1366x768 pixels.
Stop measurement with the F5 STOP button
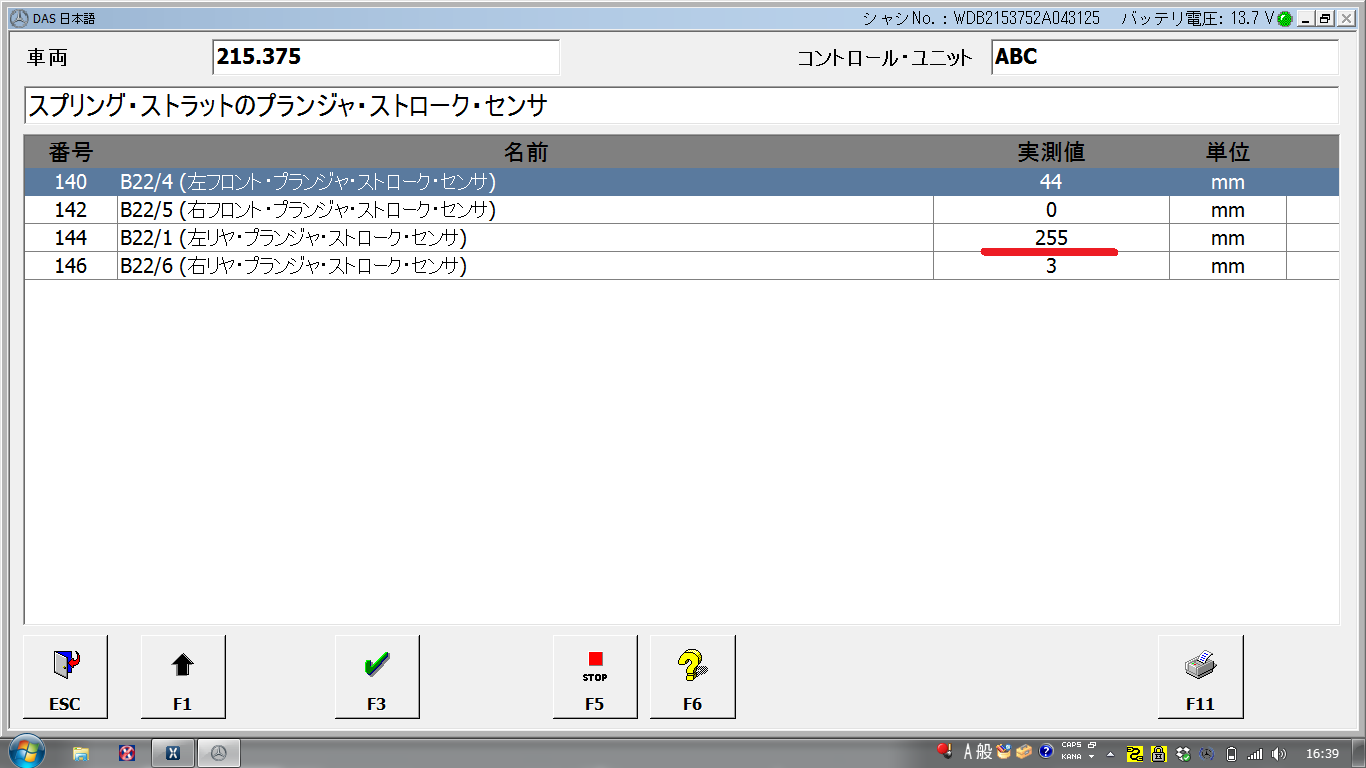click(595, 676)
